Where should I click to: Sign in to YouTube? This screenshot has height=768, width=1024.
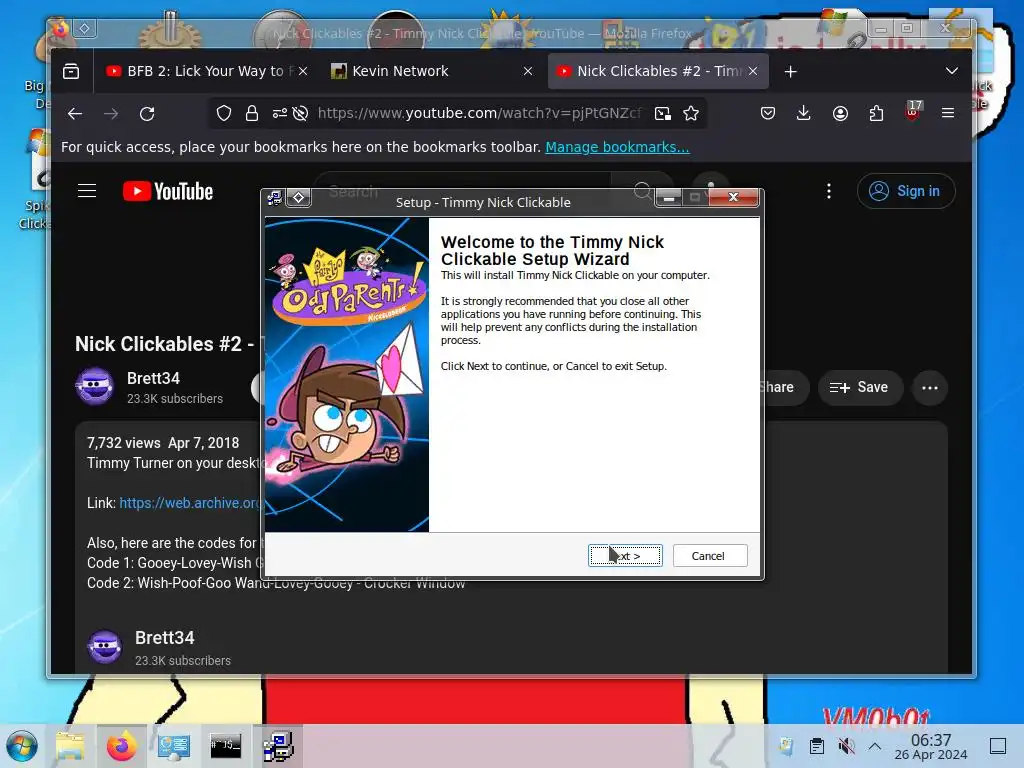906,191
